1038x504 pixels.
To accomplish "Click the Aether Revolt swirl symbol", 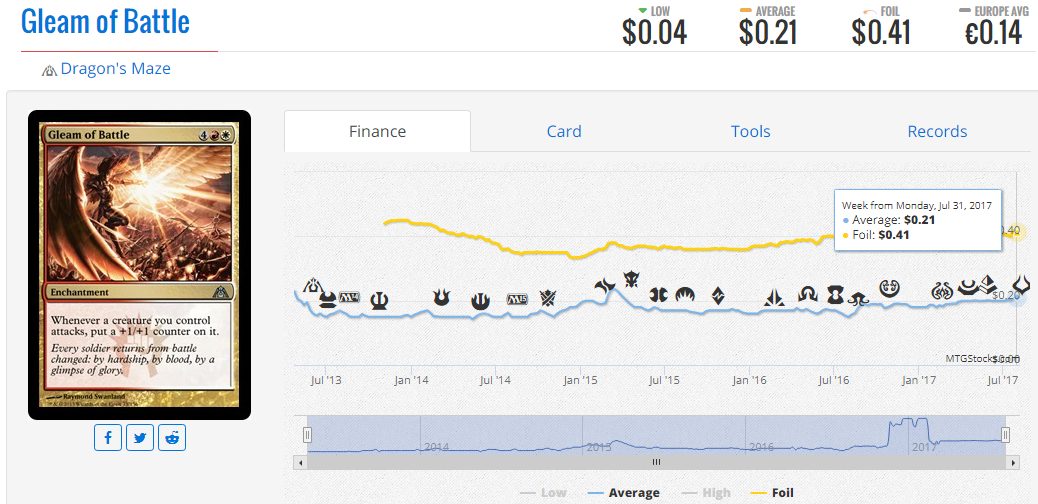I will 941,289.
